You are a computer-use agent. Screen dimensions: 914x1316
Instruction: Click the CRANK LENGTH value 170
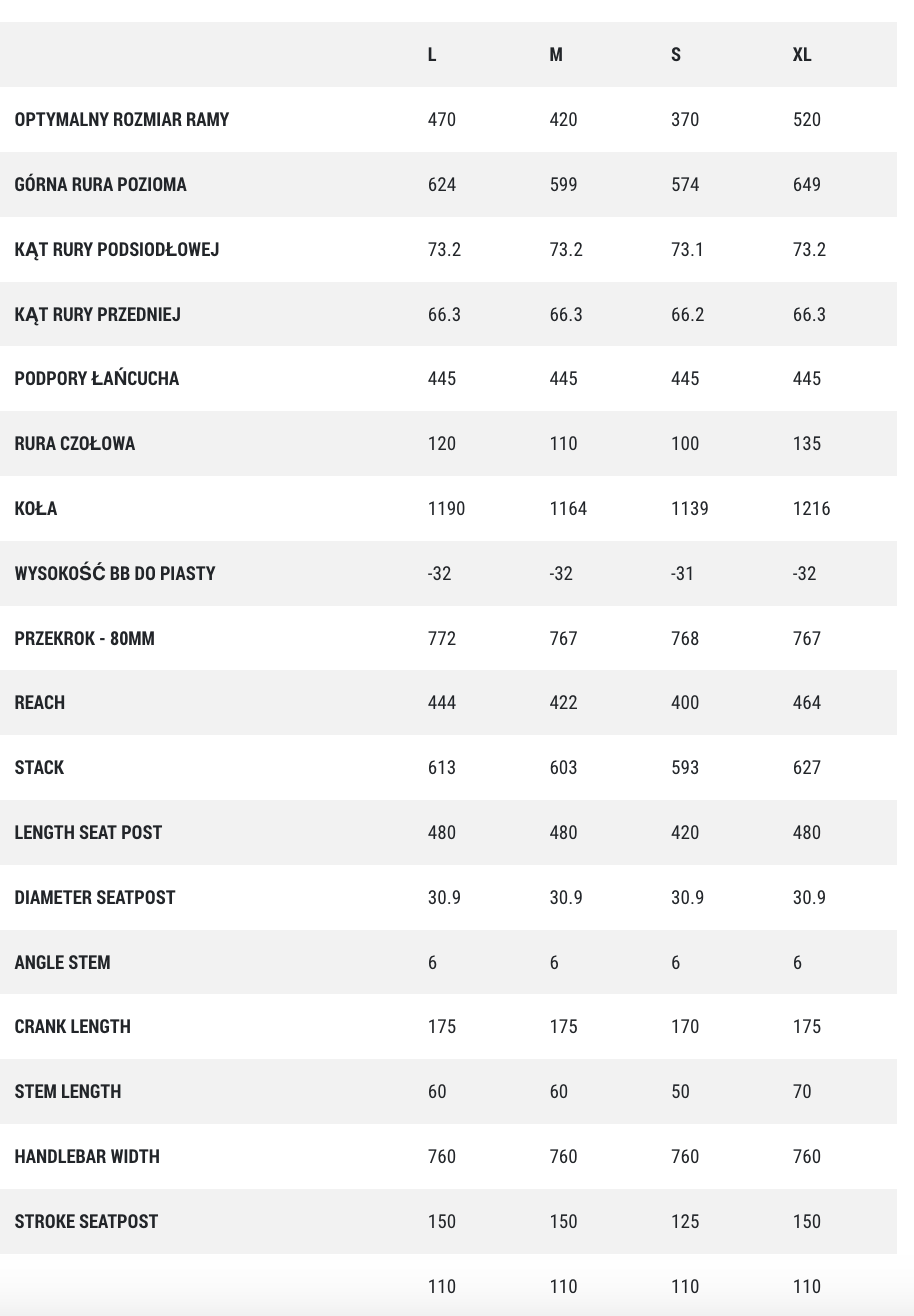coord(685,1027)
